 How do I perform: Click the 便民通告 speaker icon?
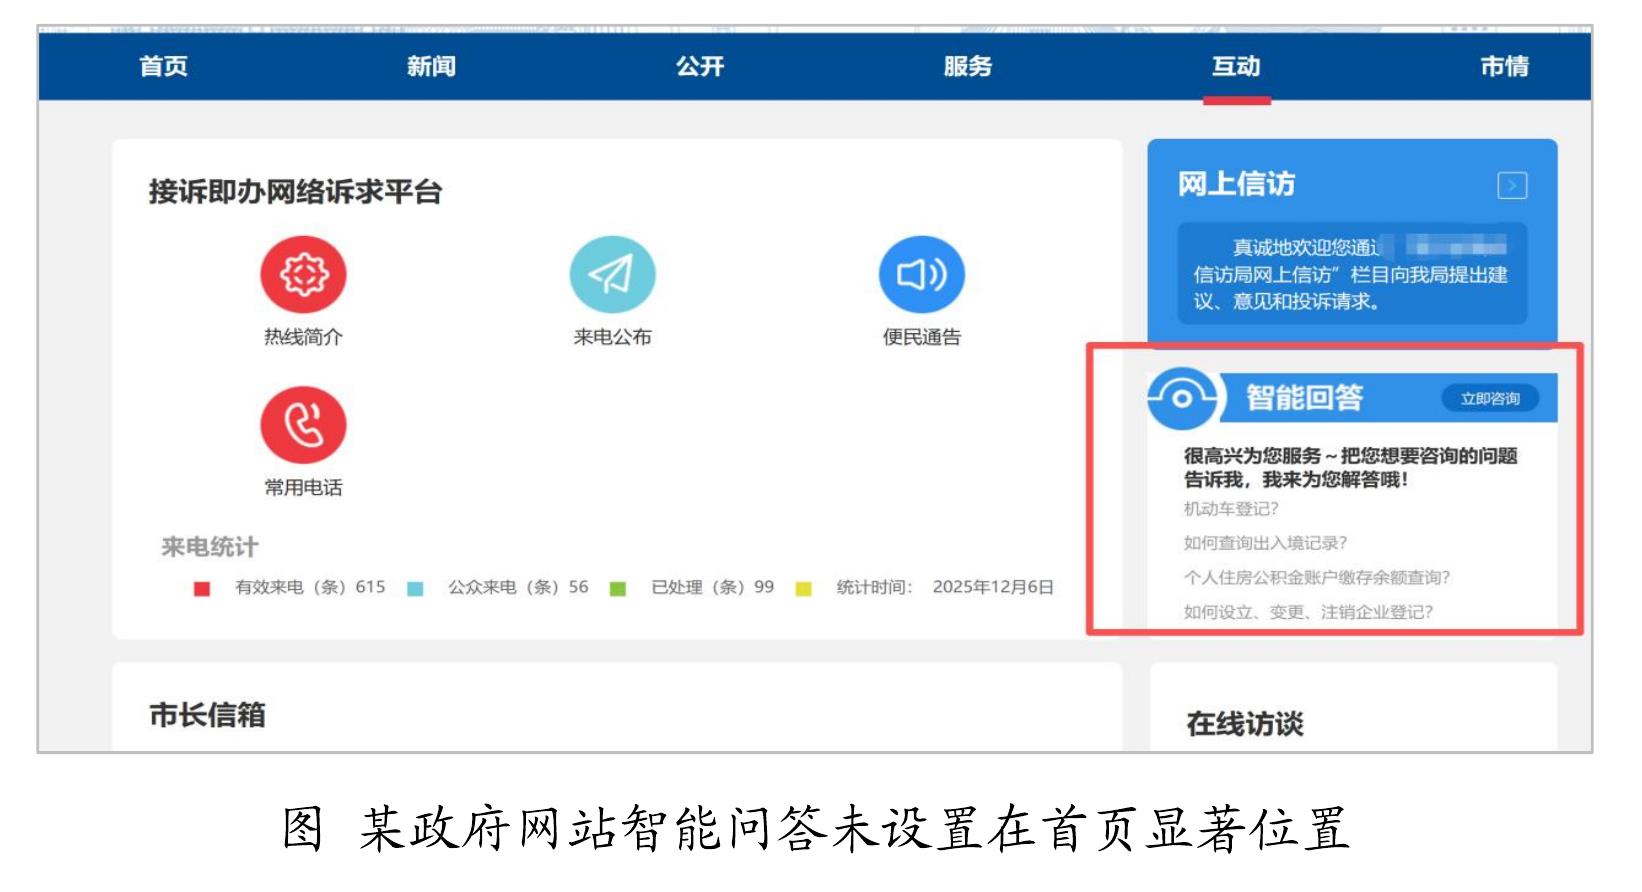click(921, 274)
